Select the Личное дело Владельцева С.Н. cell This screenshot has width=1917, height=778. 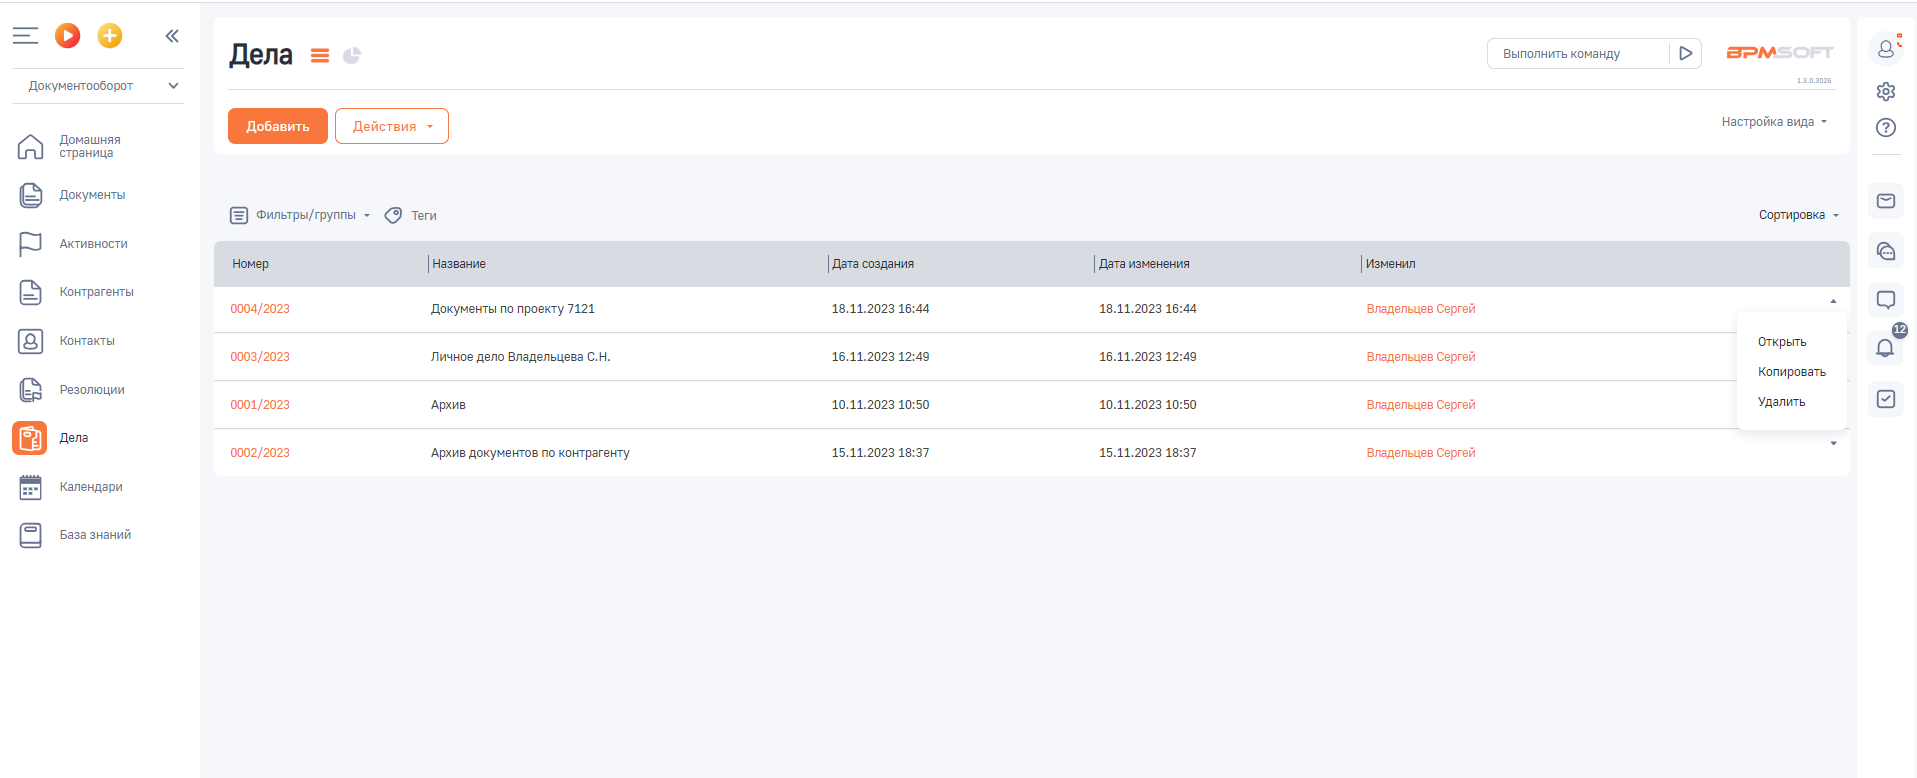tap(521, 357)
